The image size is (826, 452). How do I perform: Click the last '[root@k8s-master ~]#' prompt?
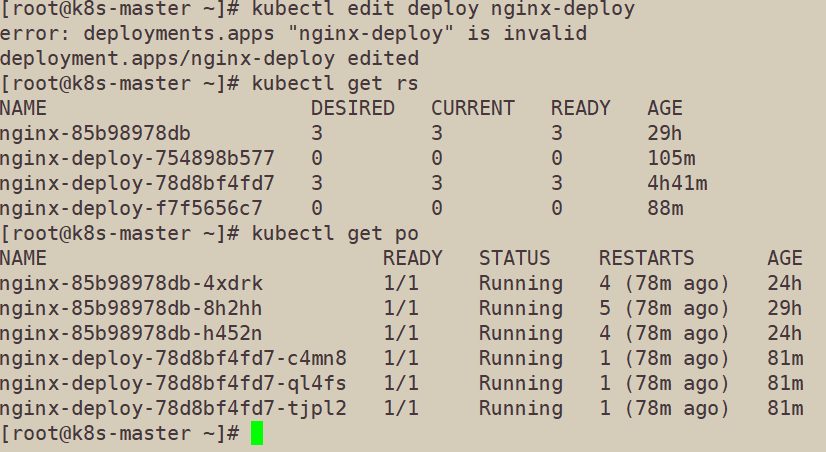coord(120,434)
